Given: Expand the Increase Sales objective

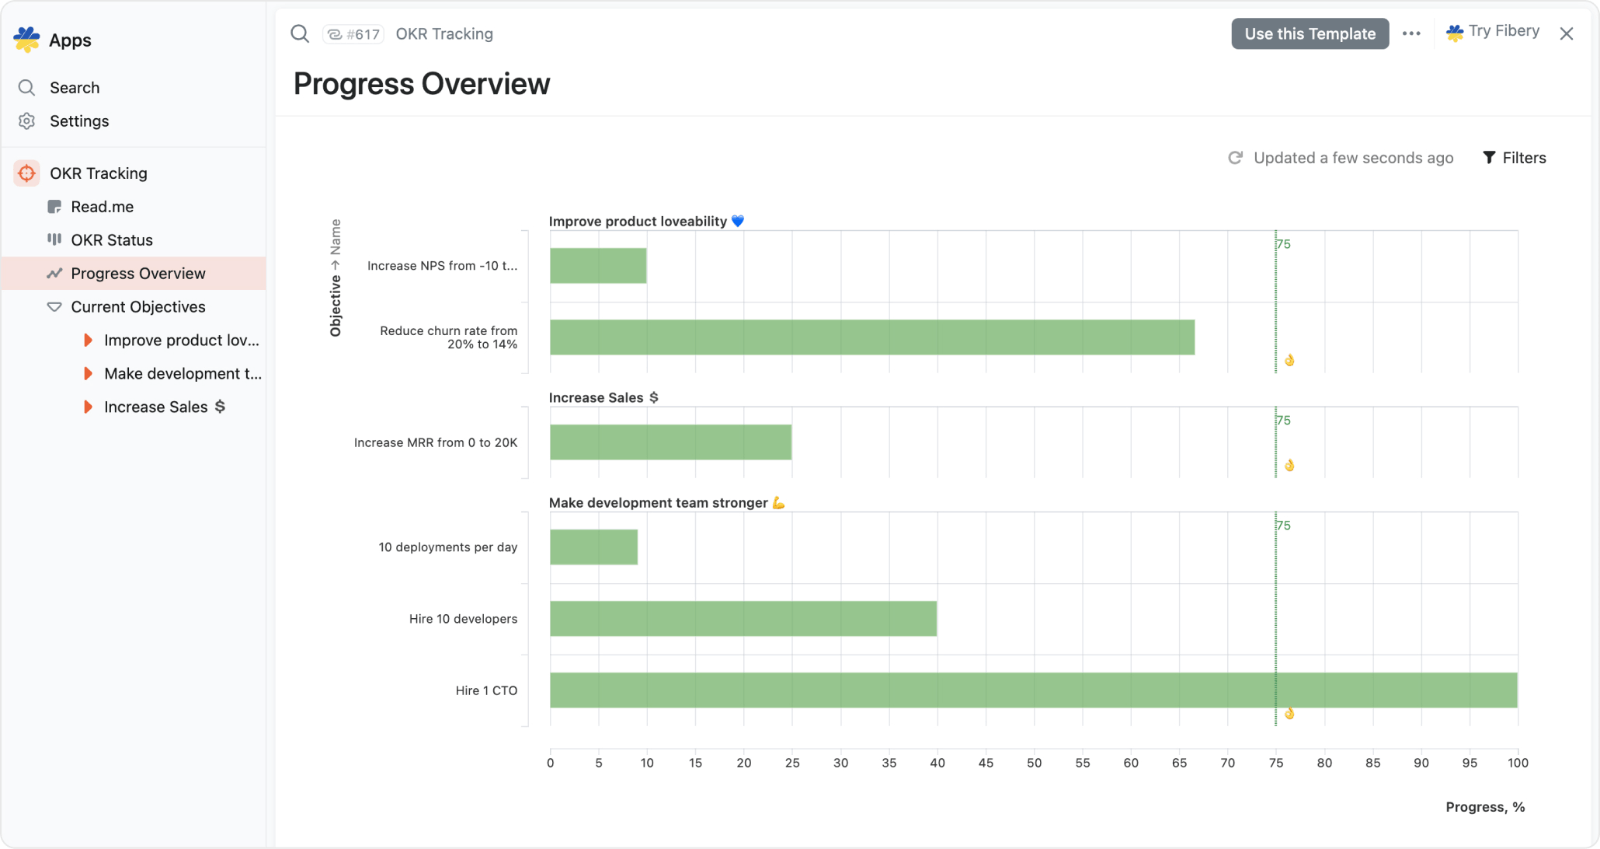Looking at the screenshot, I should click(88, 407).
